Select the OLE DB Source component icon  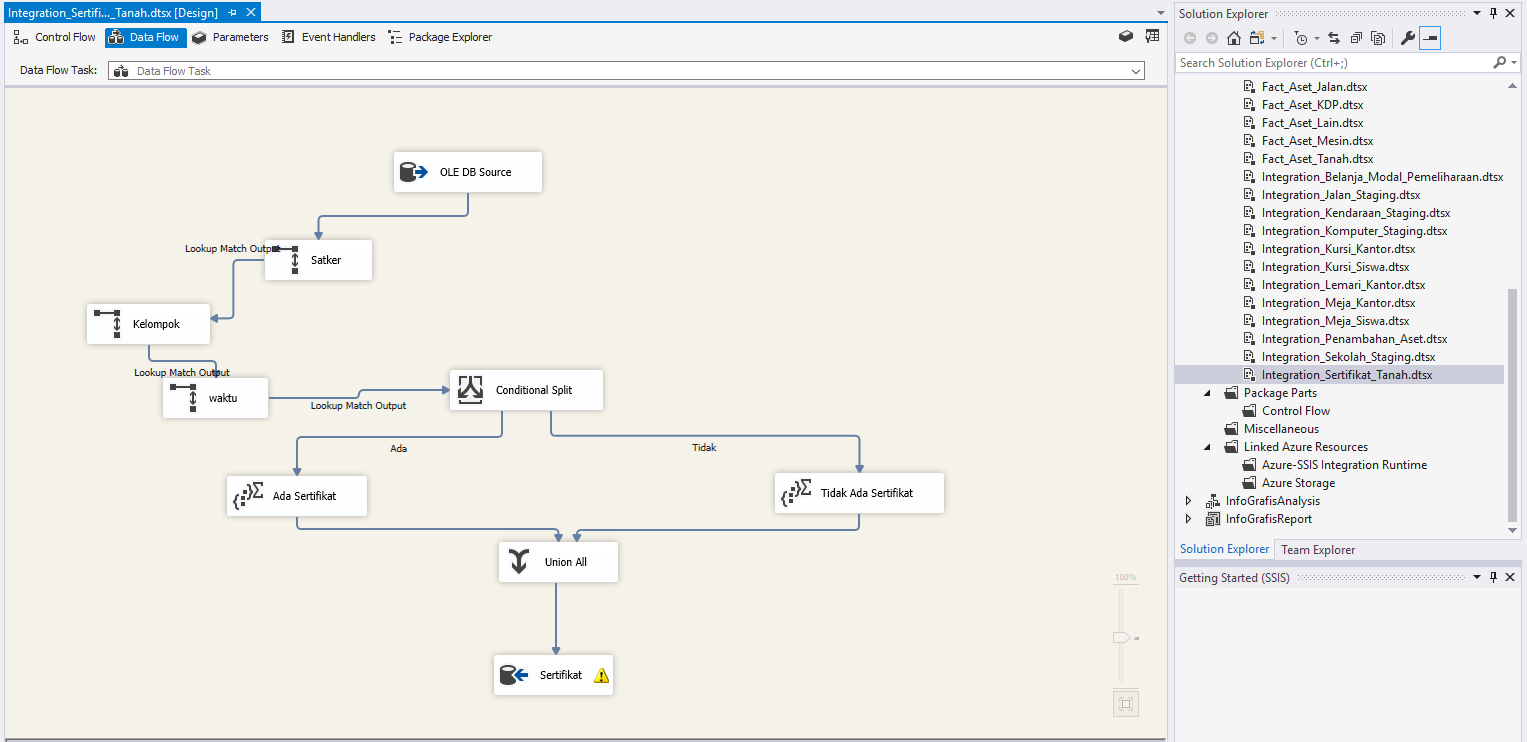point(414,172)
